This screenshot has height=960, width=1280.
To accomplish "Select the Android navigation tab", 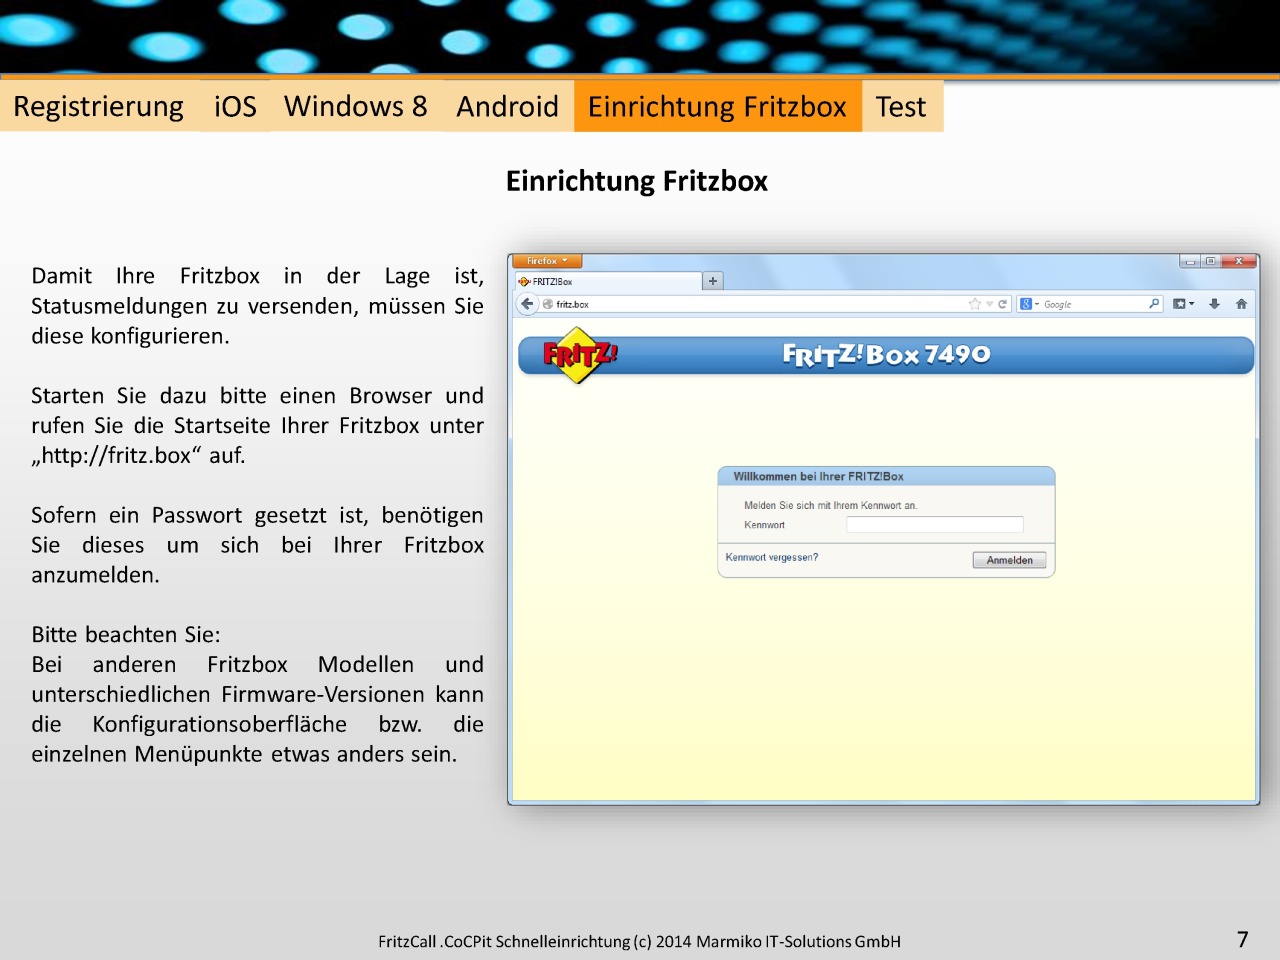I will coord(507,107).
